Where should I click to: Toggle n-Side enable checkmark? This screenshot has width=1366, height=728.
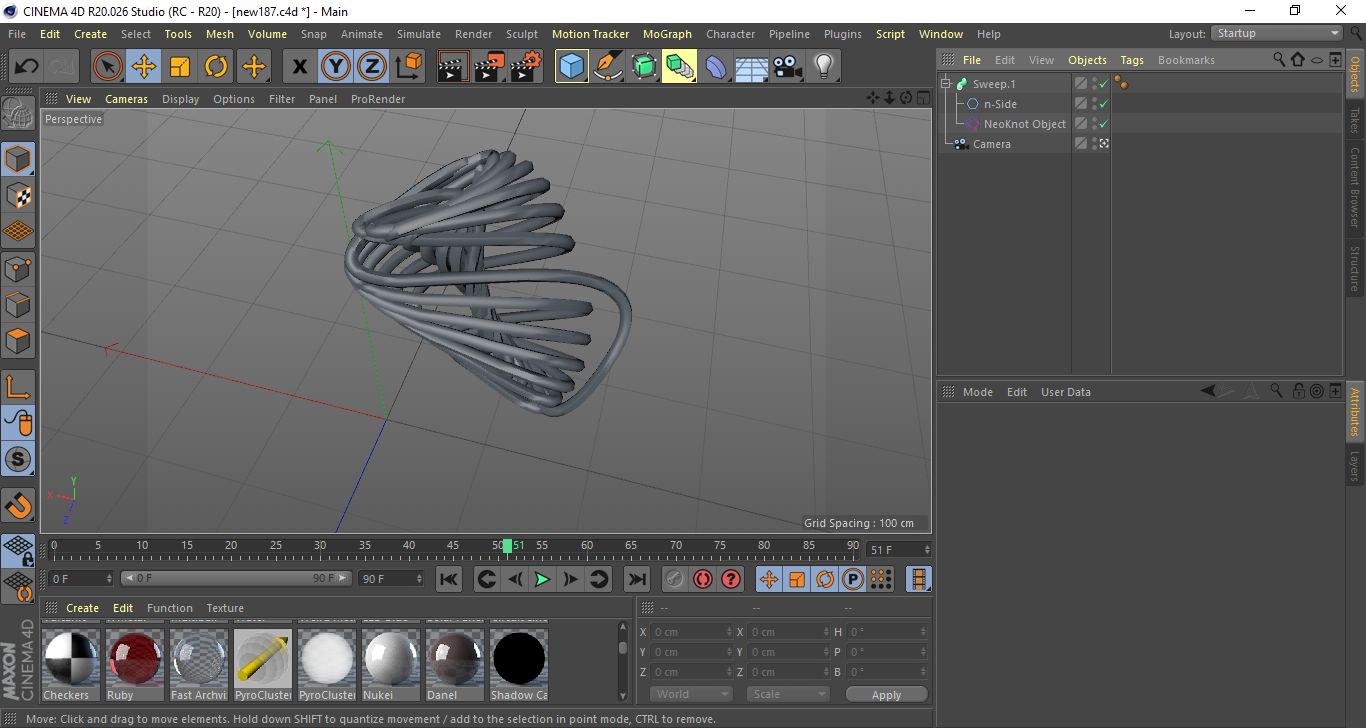tap(1103, 104)
